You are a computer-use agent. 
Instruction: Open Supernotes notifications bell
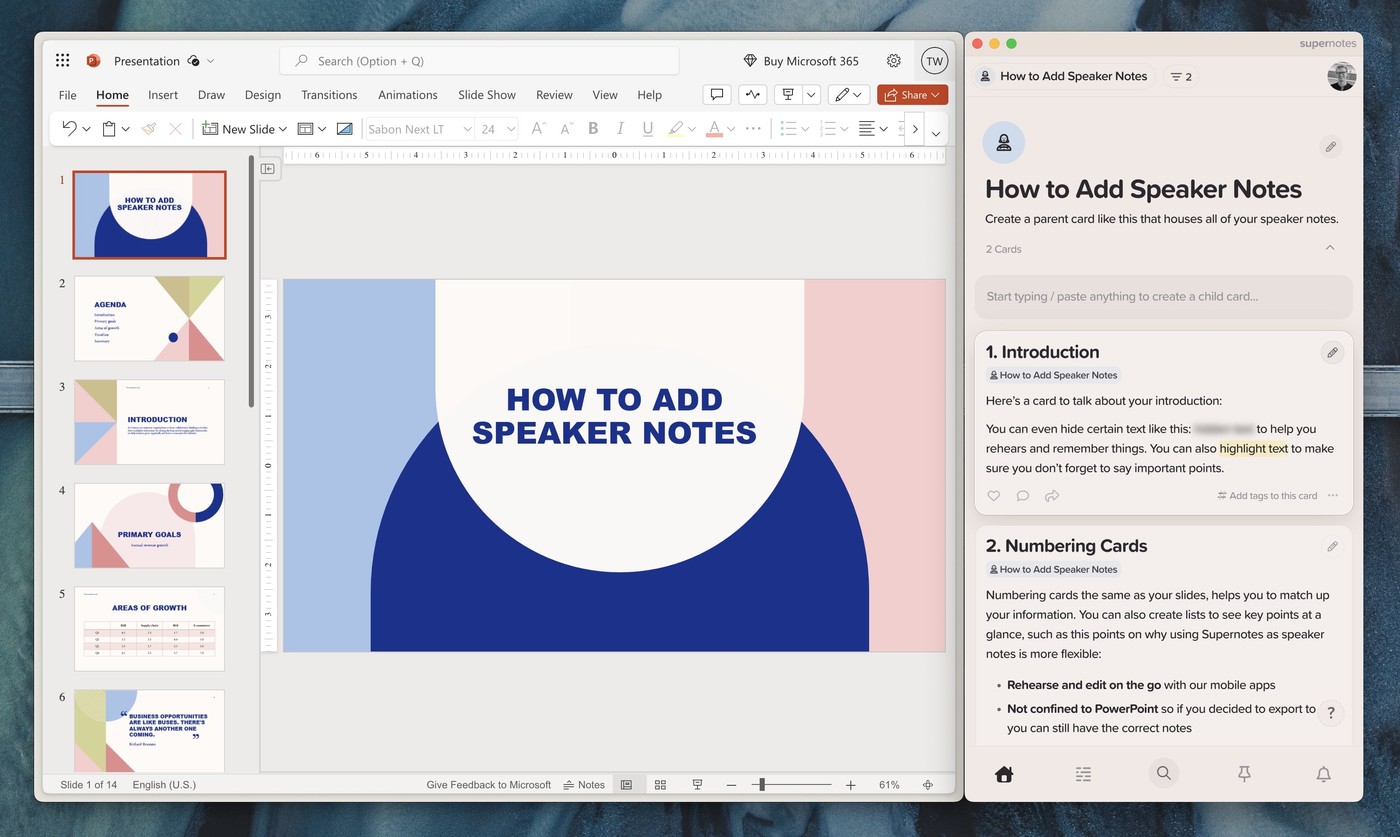(x=1323, y=773)
